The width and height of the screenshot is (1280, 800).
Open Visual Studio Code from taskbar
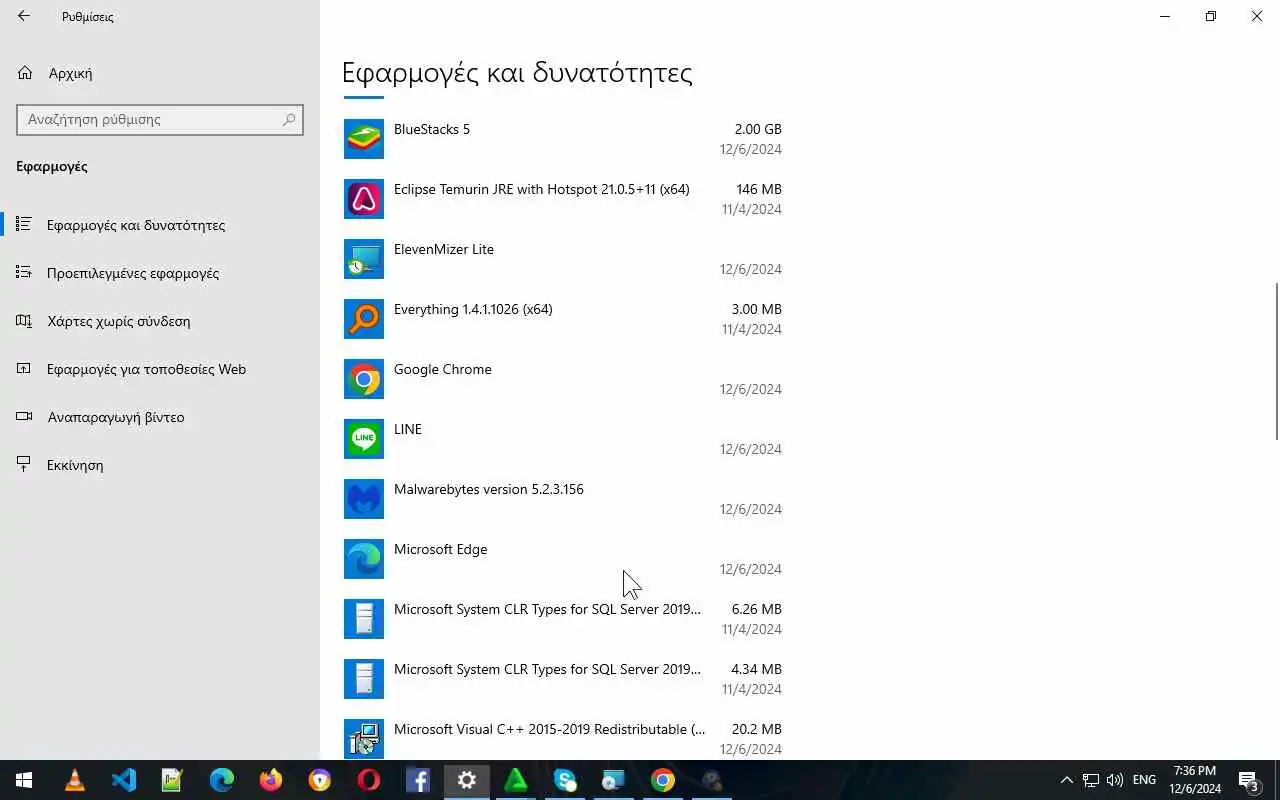pyautogui.click(x=124, y=780)
